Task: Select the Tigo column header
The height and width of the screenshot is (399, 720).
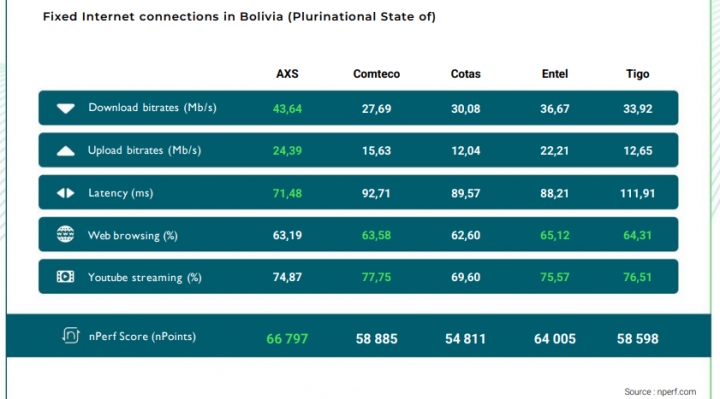Action: (637, 74)
